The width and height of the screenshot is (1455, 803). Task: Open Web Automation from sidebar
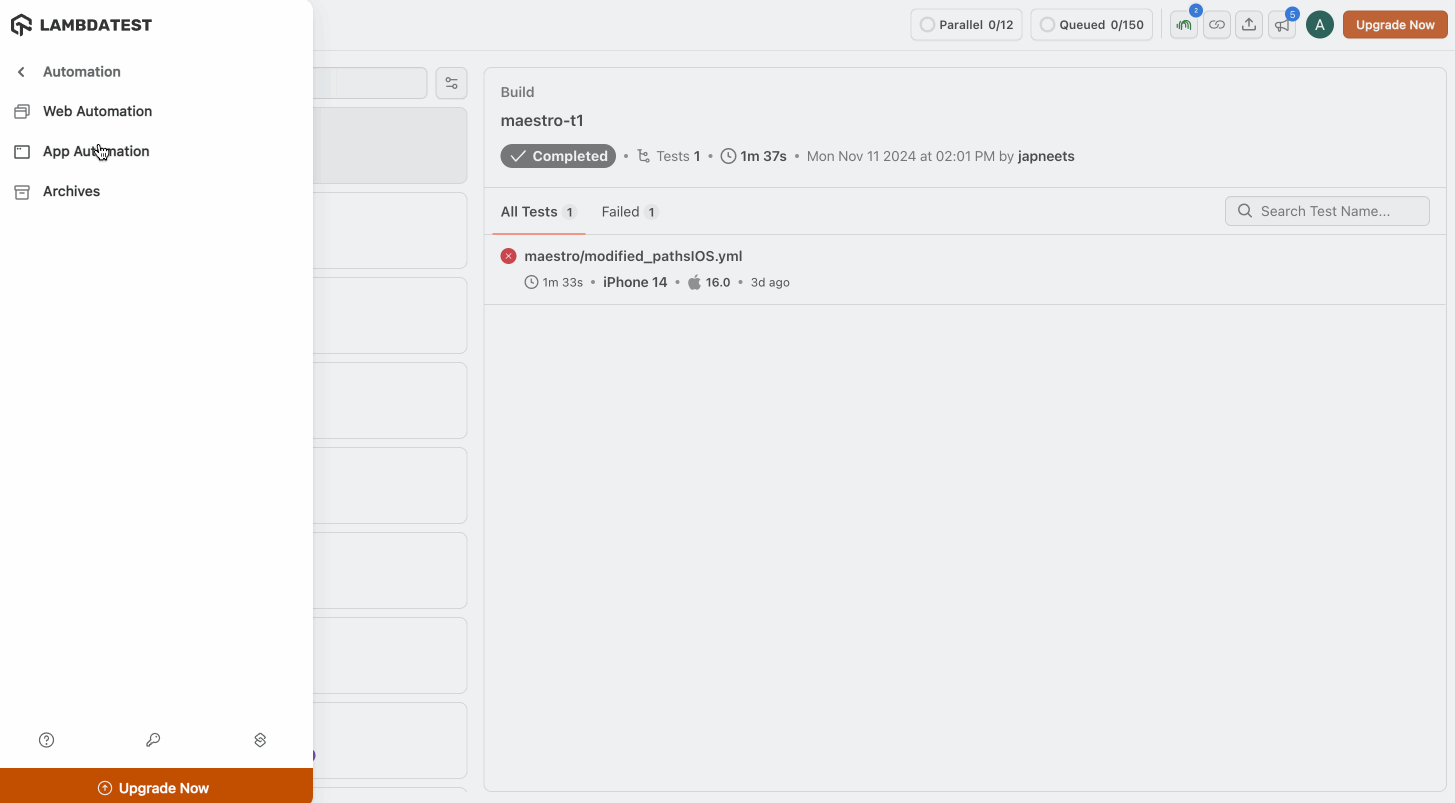(97, 111)
